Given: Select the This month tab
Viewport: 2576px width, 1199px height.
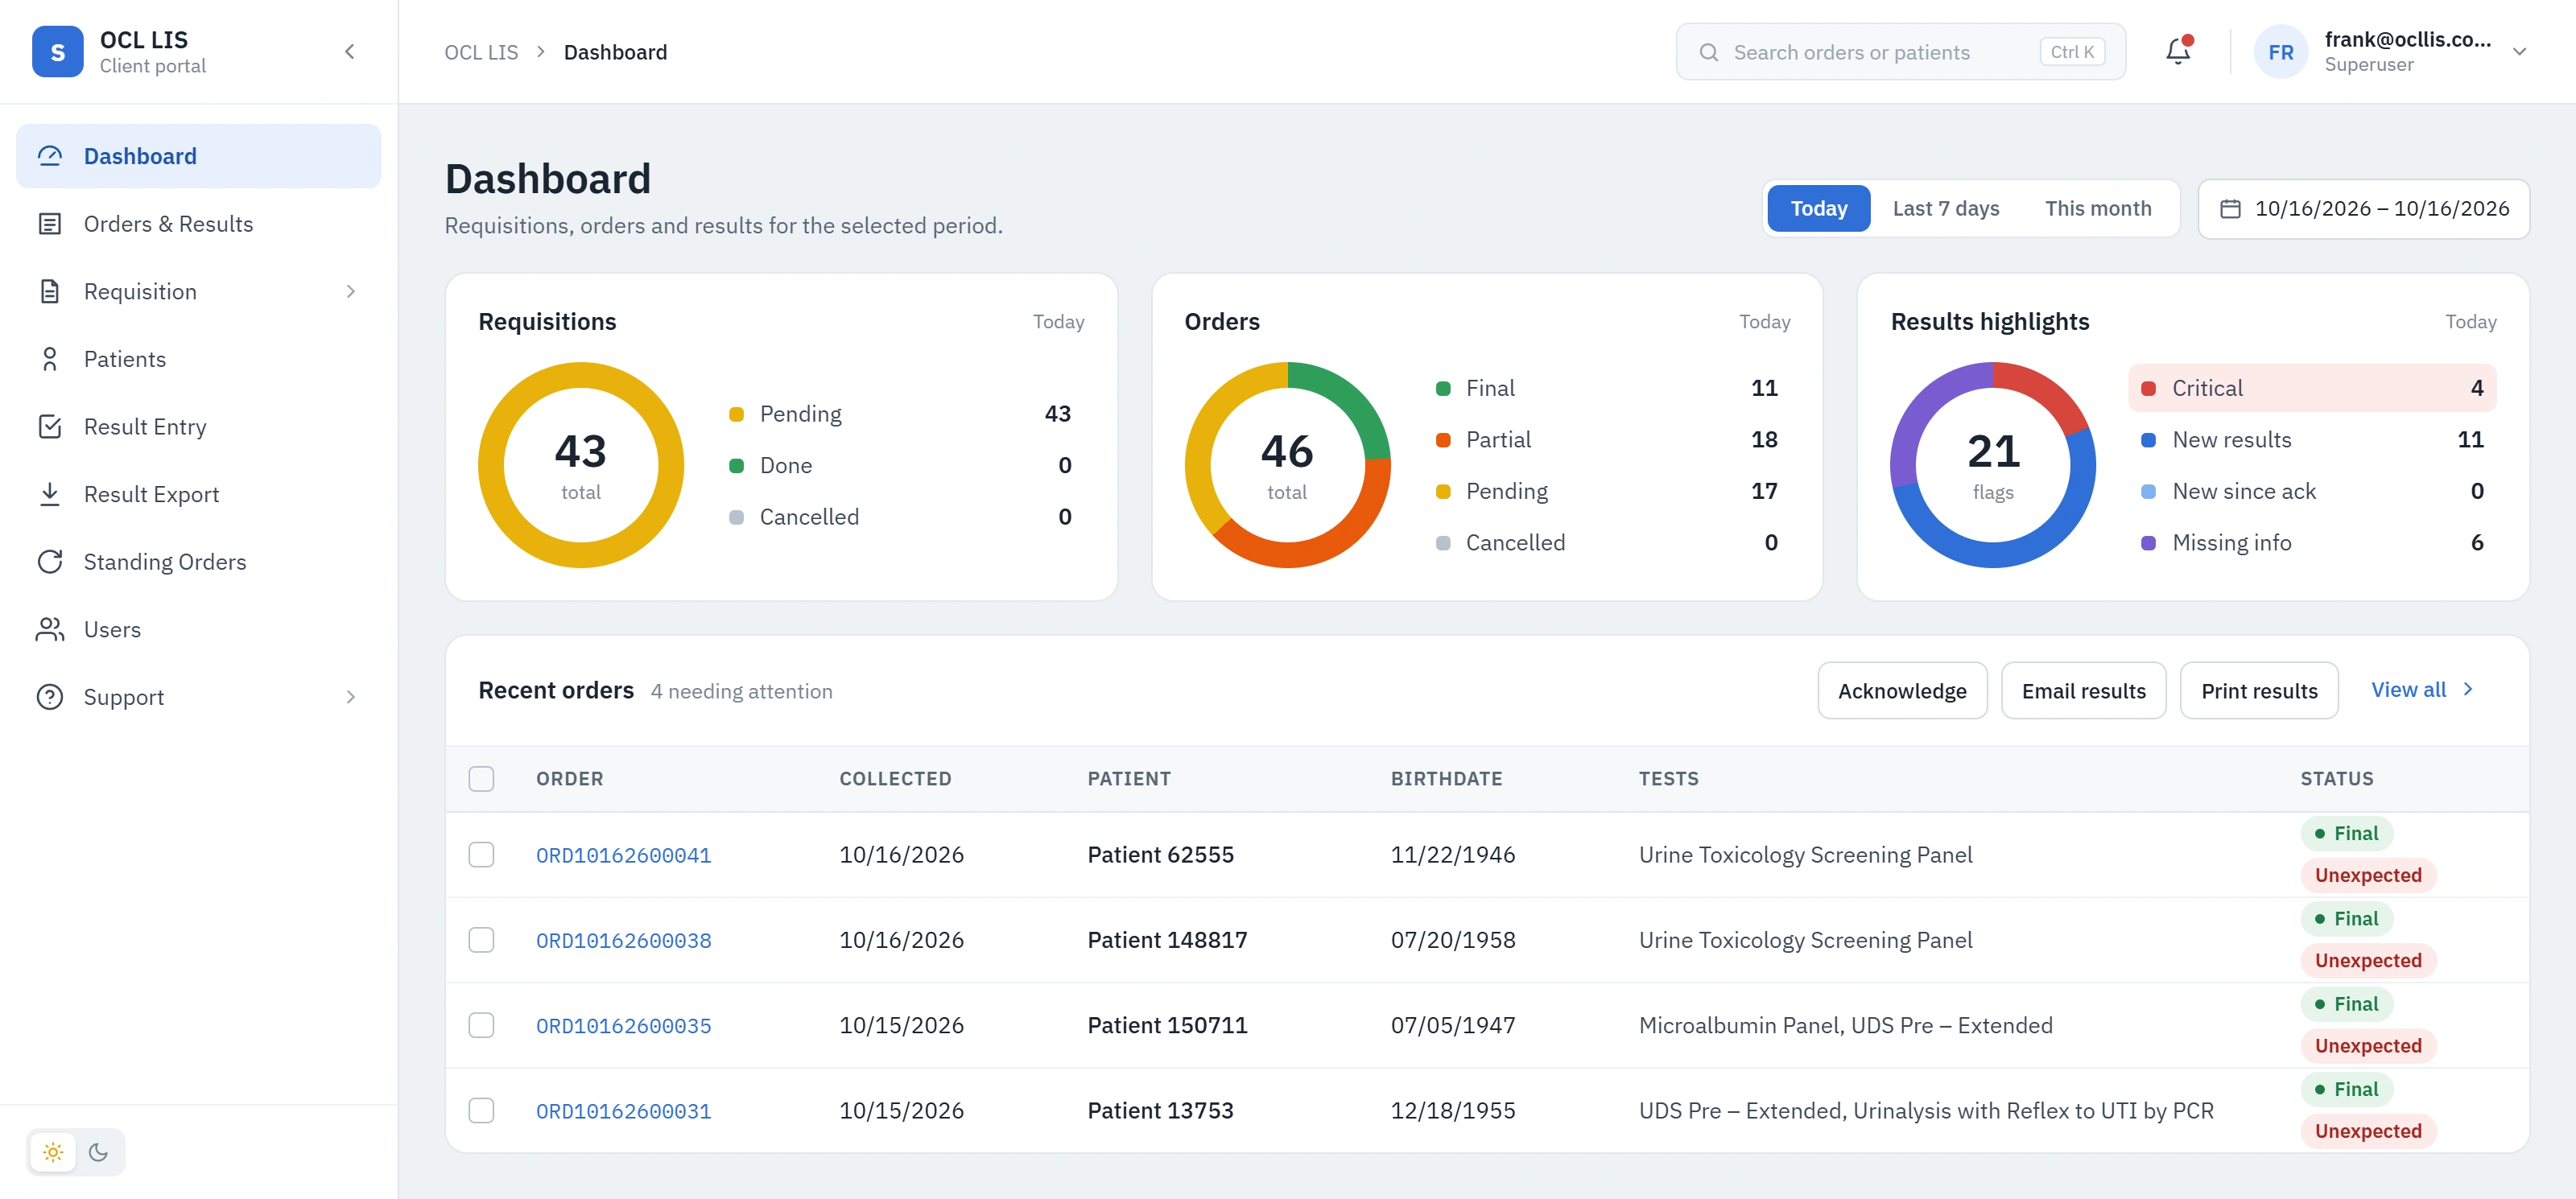Looking at the screenshot, I should 2097,209.
